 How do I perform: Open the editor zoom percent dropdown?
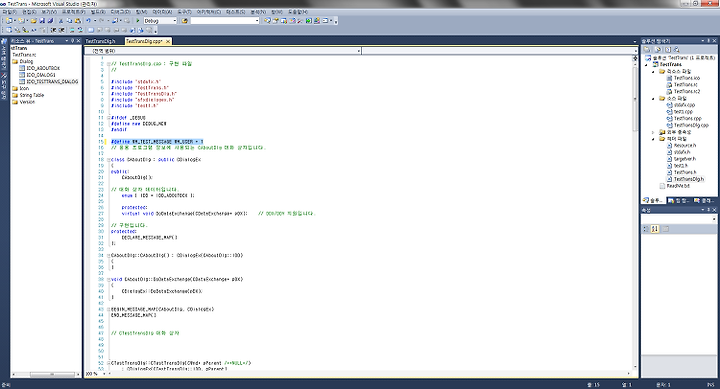click(104, 374)
